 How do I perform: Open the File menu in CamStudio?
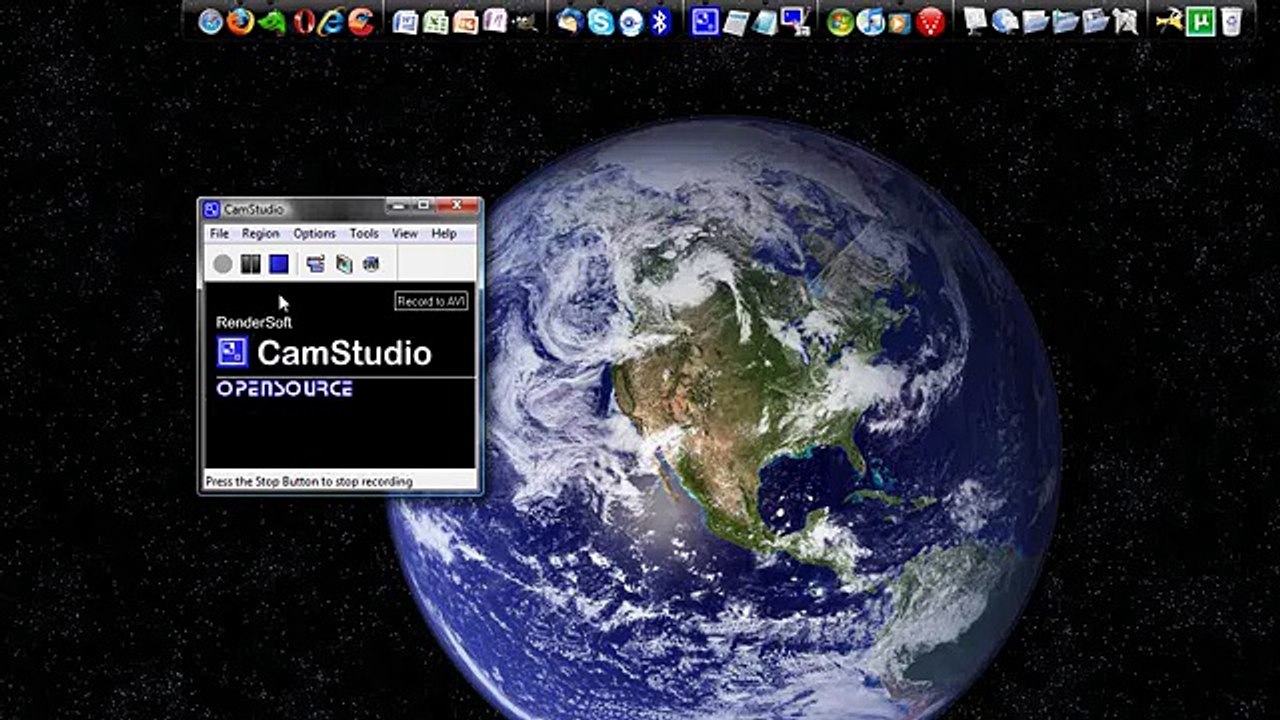point(219,233)
